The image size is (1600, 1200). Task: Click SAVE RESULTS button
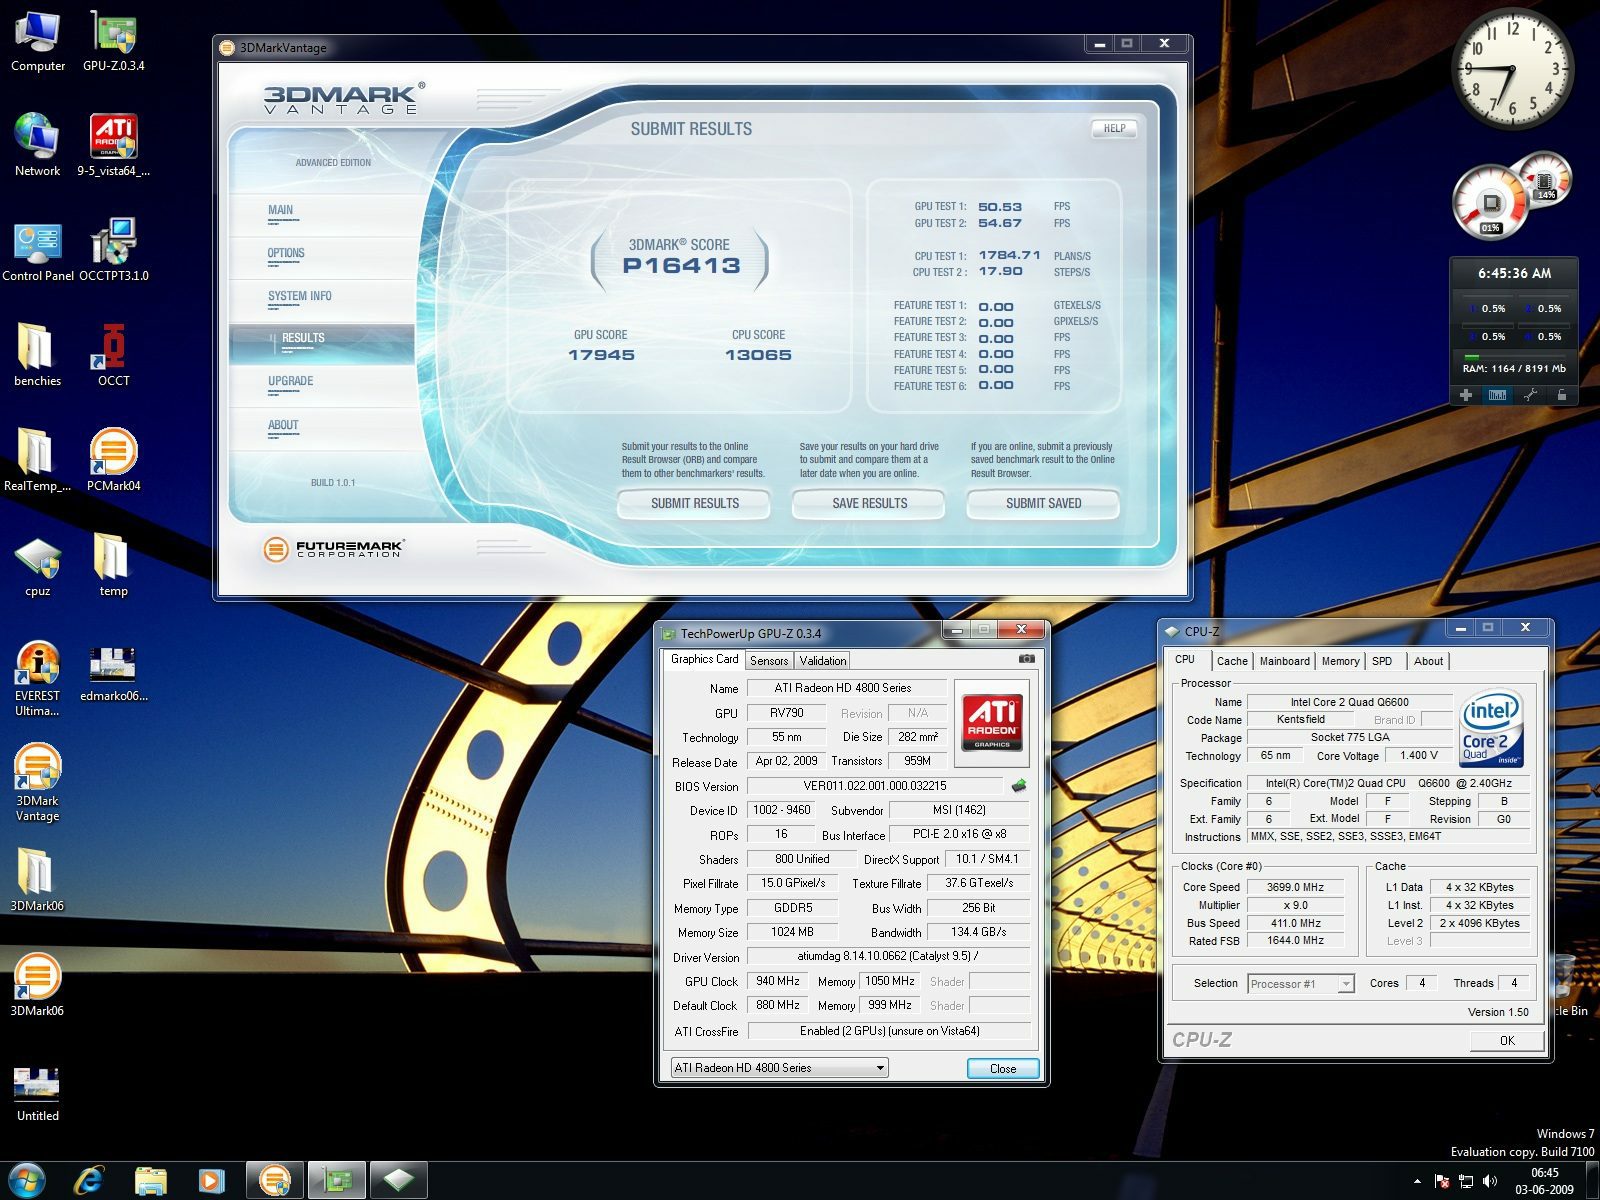[x=869, y=503]
